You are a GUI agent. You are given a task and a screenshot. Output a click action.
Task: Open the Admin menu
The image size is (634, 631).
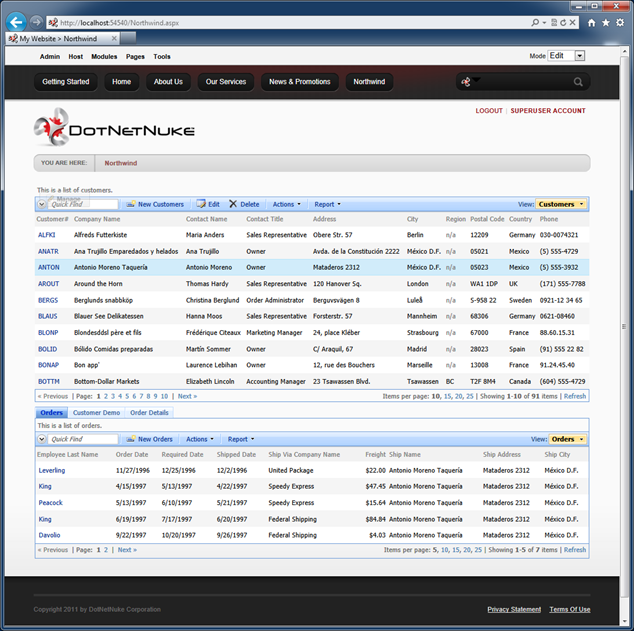[x=50, y=57]
